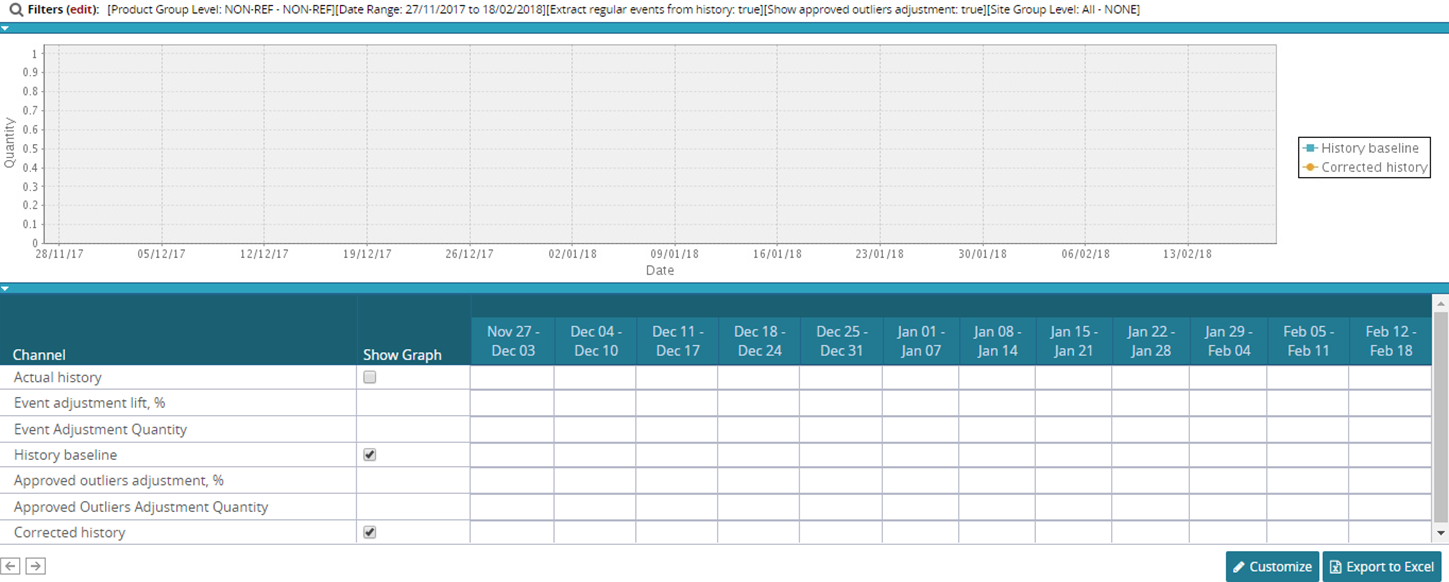Click the previous page left arrow
This screenshot has width=1449, height=582.
click(11, 567)
